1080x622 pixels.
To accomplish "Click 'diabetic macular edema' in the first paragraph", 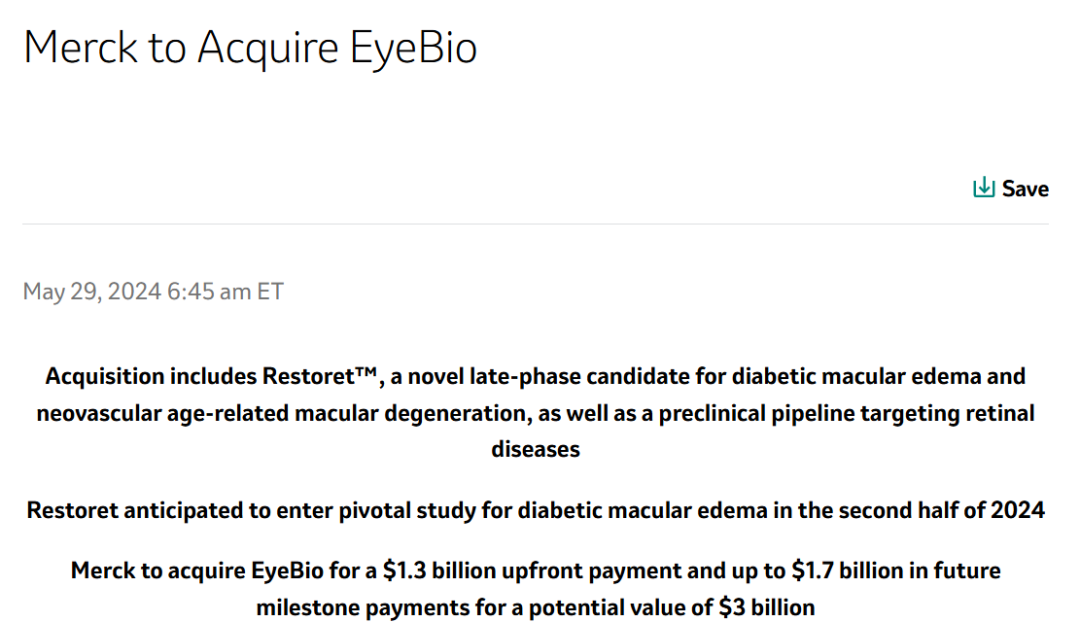I will pyautogui.click(x=845, y=377).
